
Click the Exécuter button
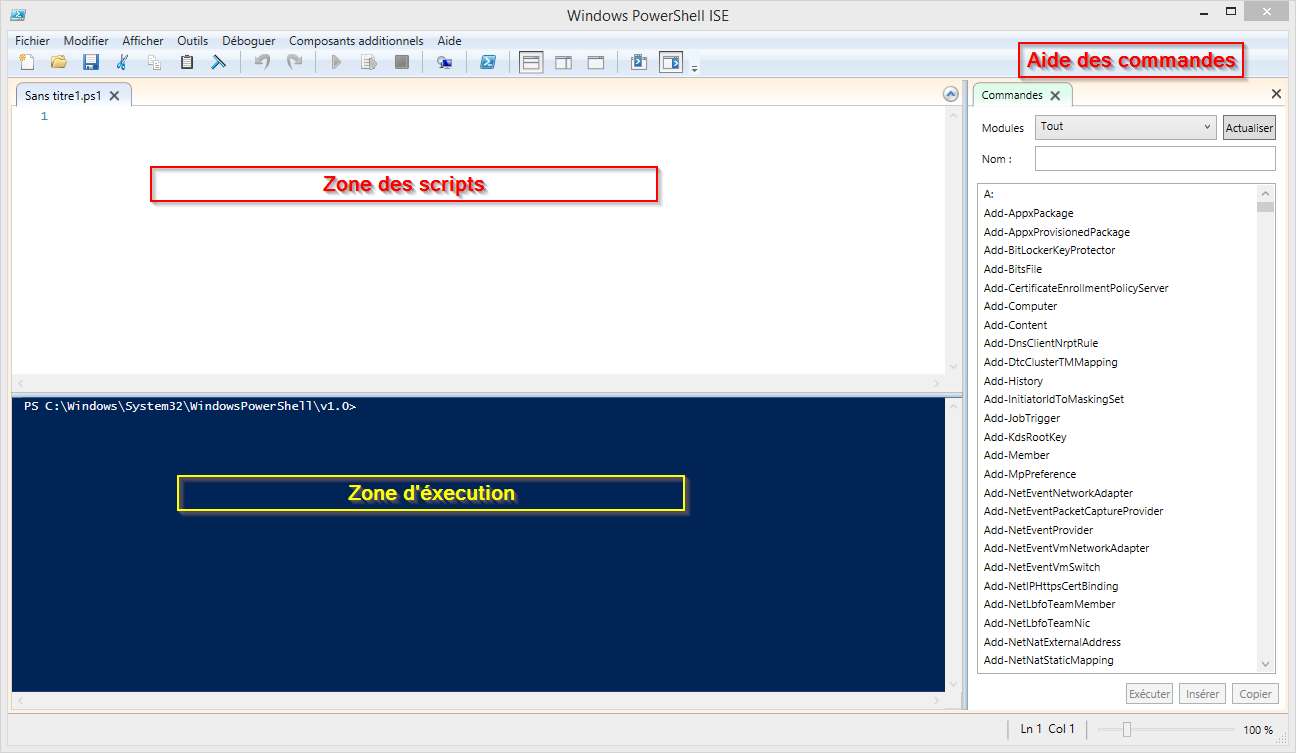[x=1149, y=693]
